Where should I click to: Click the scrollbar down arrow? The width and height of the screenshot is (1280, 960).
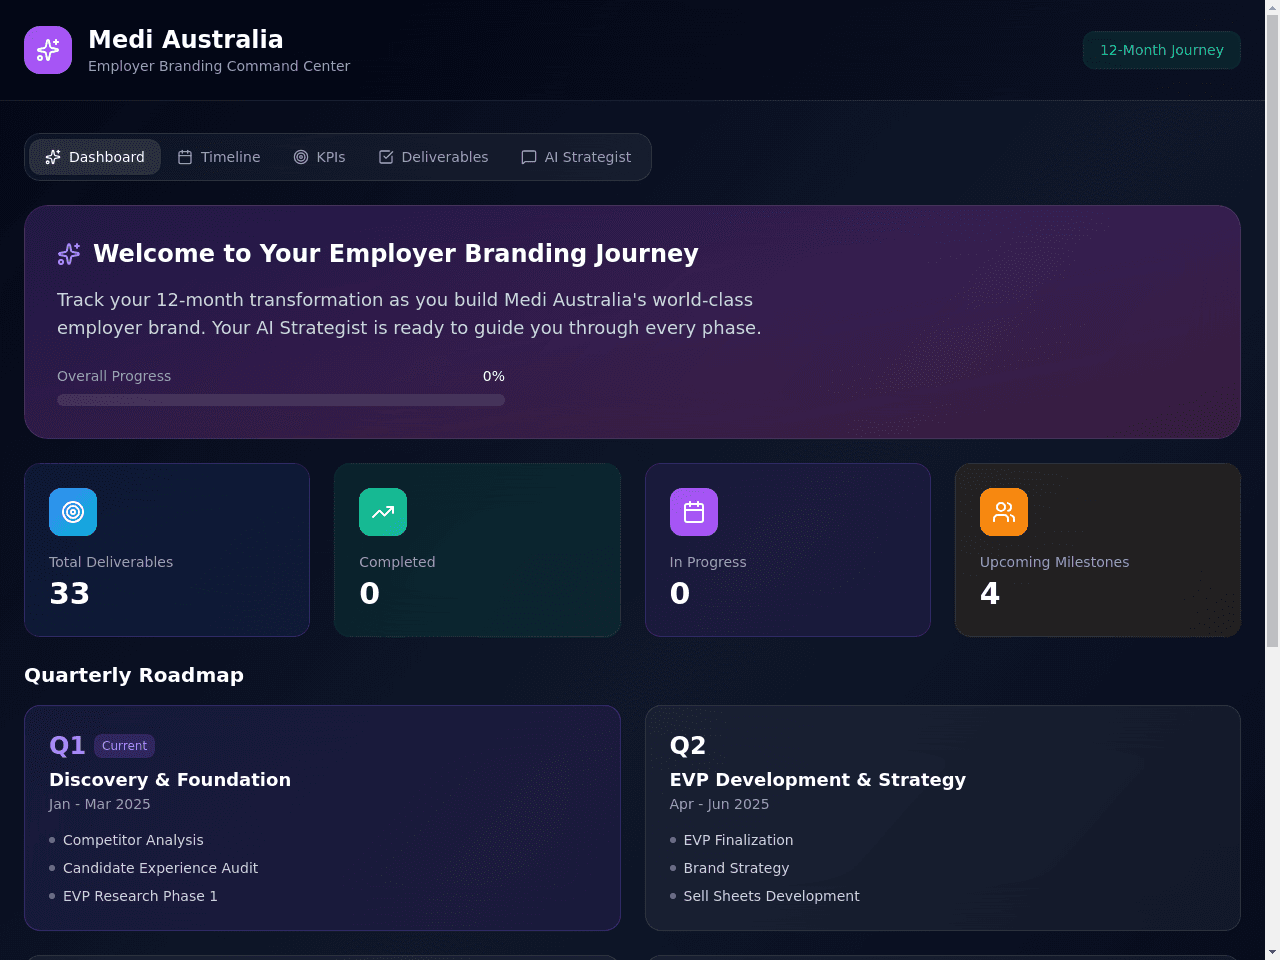[x=1272, y=952]
